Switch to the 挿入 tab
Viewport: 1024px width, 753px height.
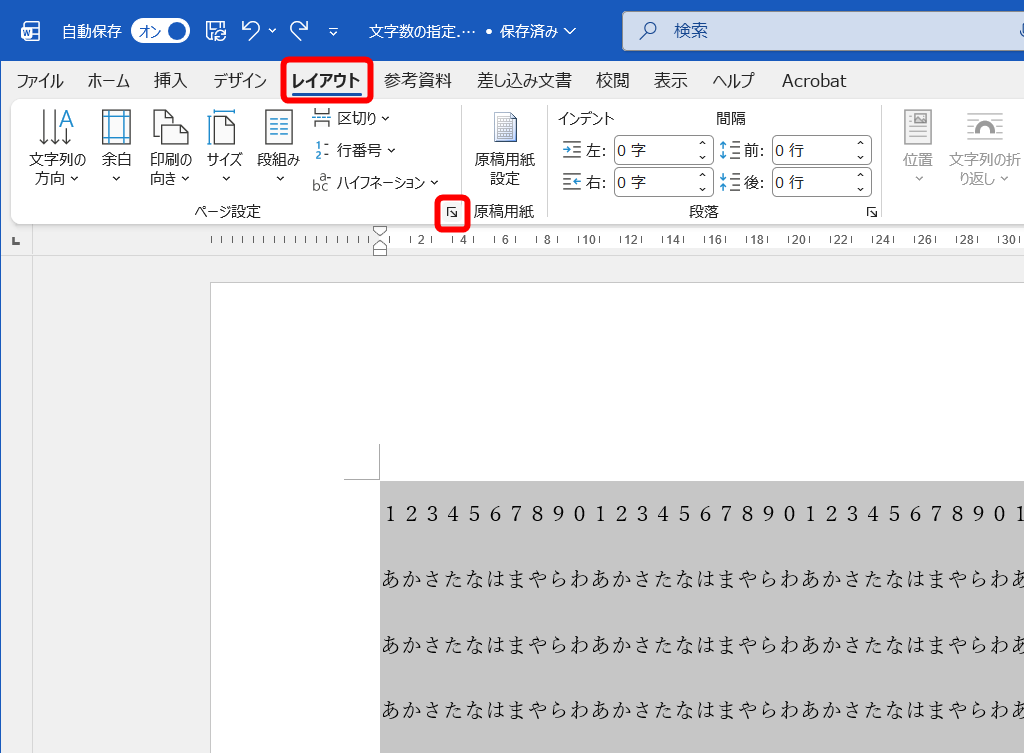[170, 81]
